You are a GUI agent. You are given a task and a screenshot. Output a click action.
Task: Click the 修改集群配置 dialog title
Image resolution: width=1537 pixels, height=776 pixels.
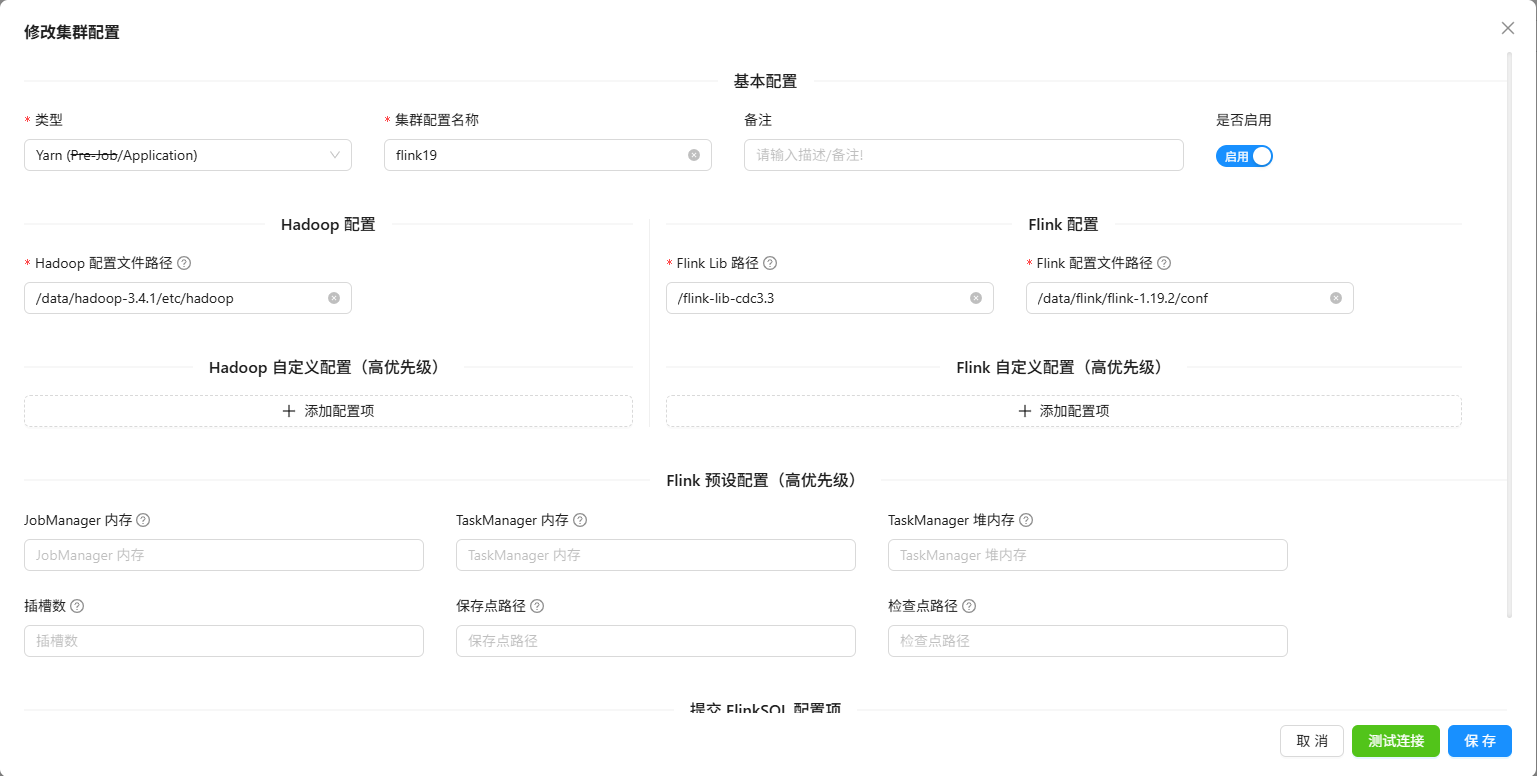click(x=72, y=31)
